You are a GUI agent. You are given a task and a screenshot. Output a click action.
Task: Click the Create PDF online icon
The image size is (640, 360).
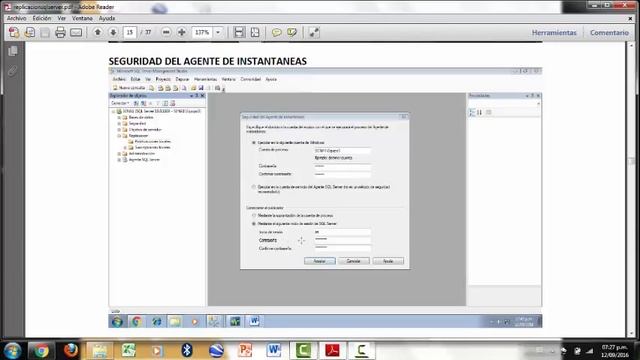(x=14, y=32)
